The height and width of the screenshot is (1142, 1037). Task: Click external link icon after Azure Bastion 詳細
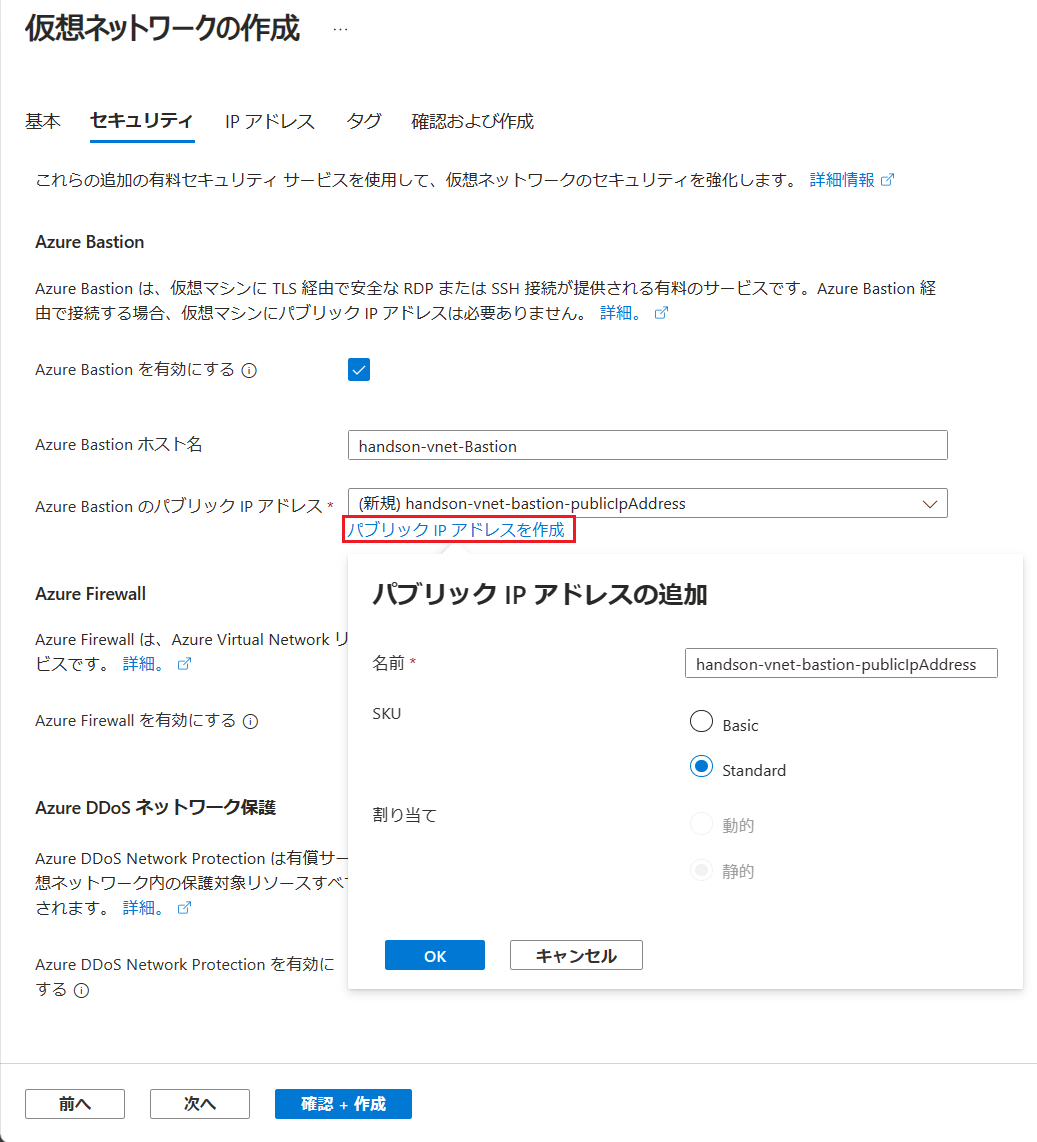[x=661, y=313]
